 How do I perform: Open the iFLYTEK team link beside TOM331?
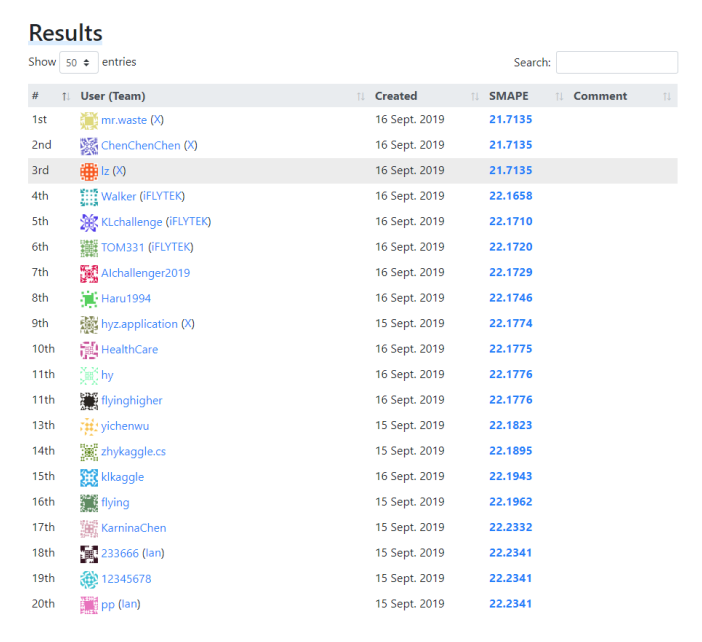coord(171,248)
